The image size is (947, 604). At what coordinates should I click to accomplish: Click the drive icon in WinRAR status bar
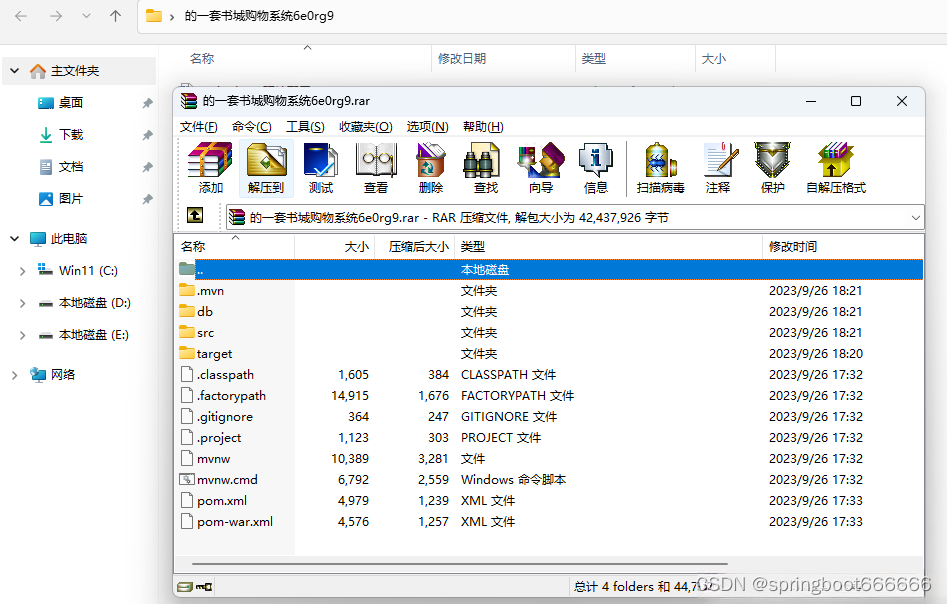(185, 586)
